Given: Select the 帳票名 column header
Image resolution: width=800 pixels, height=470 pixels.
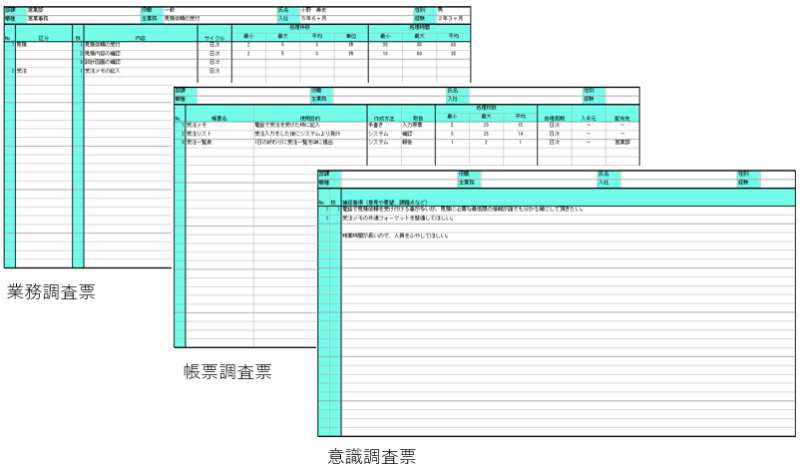Looking at the screenshot, I should [219, 117].
